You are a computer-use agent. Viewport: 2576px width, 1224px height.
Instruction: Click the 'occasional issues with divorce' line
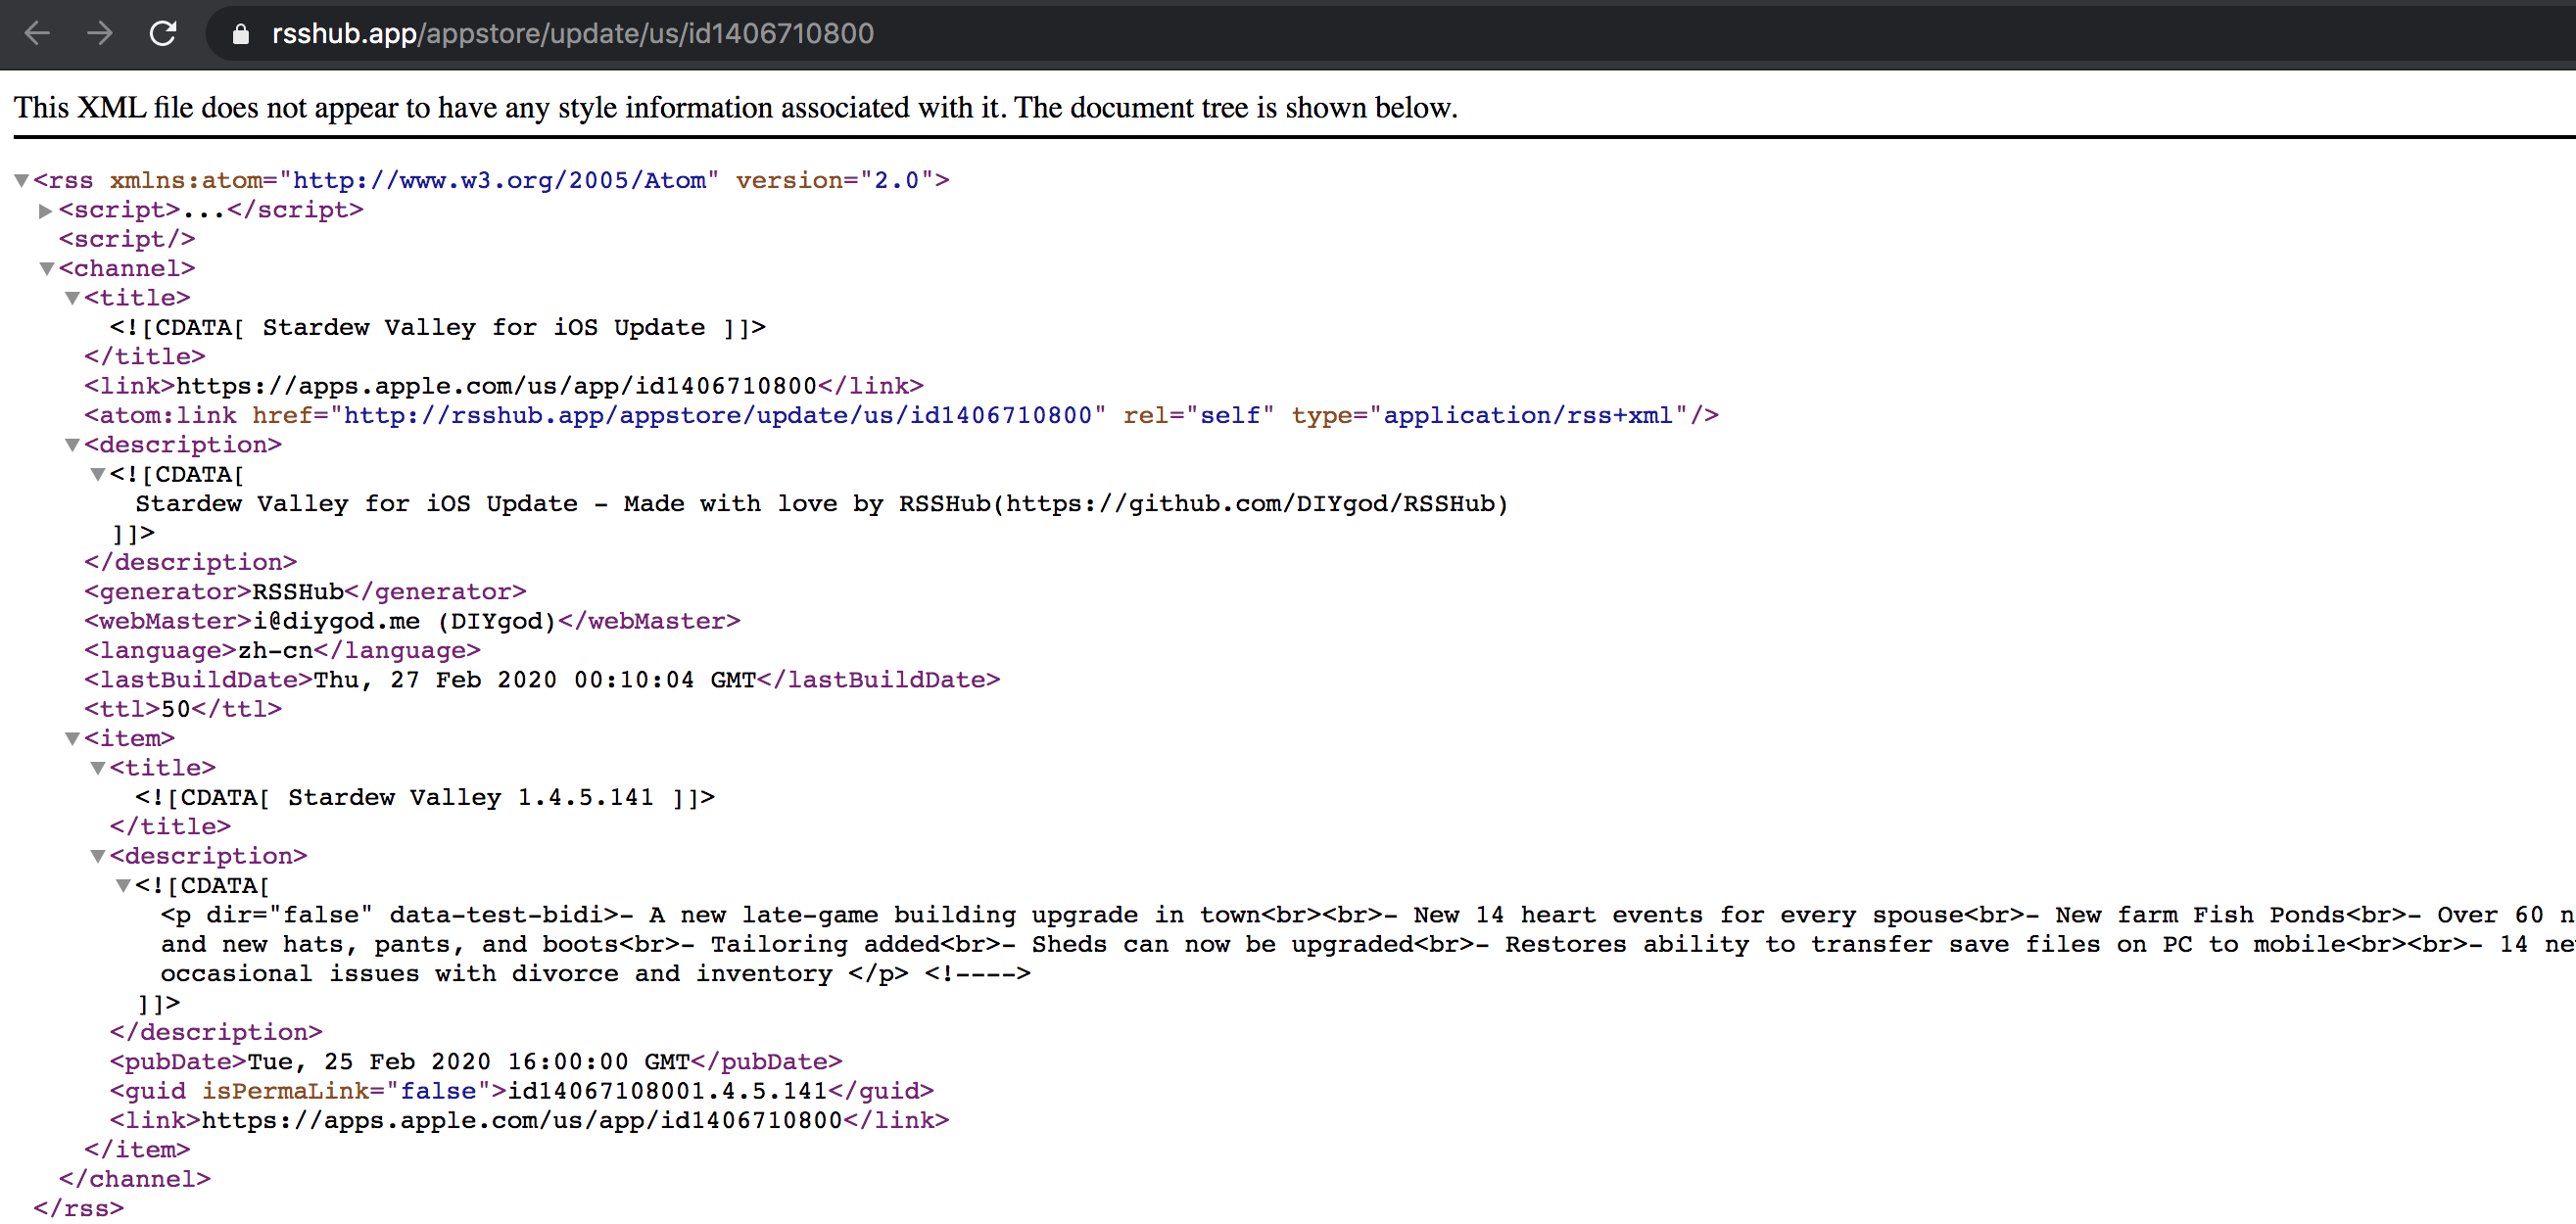tap(596, 974)
